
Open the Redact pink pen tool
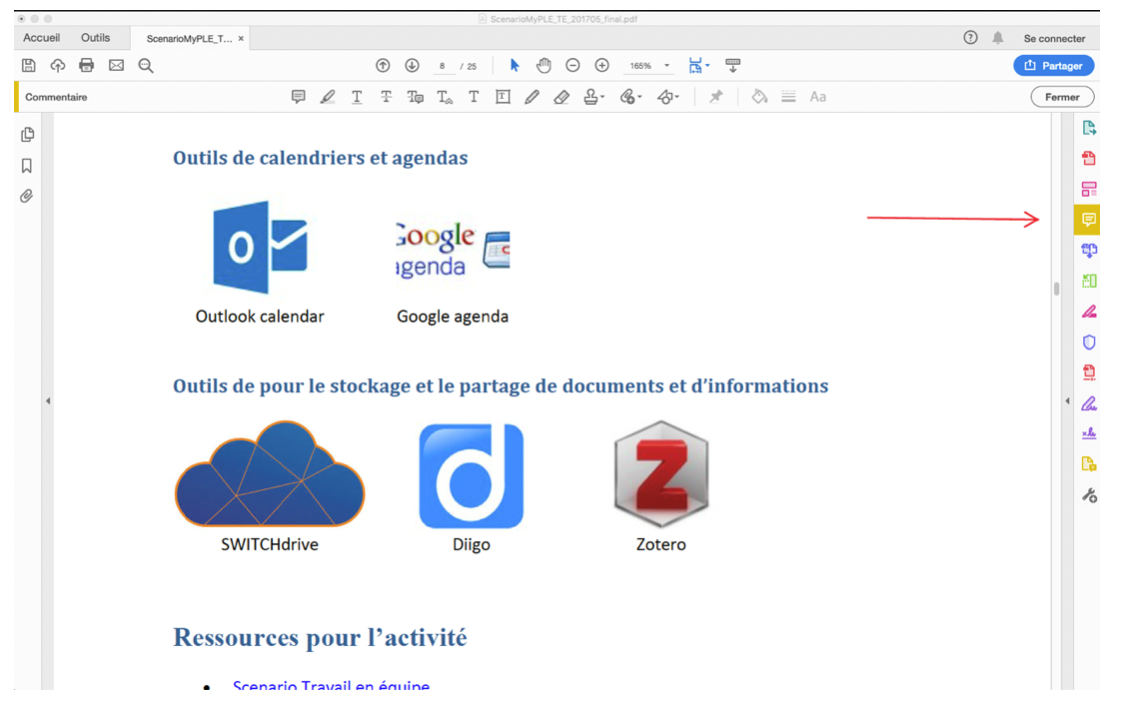coord(1089,312)
